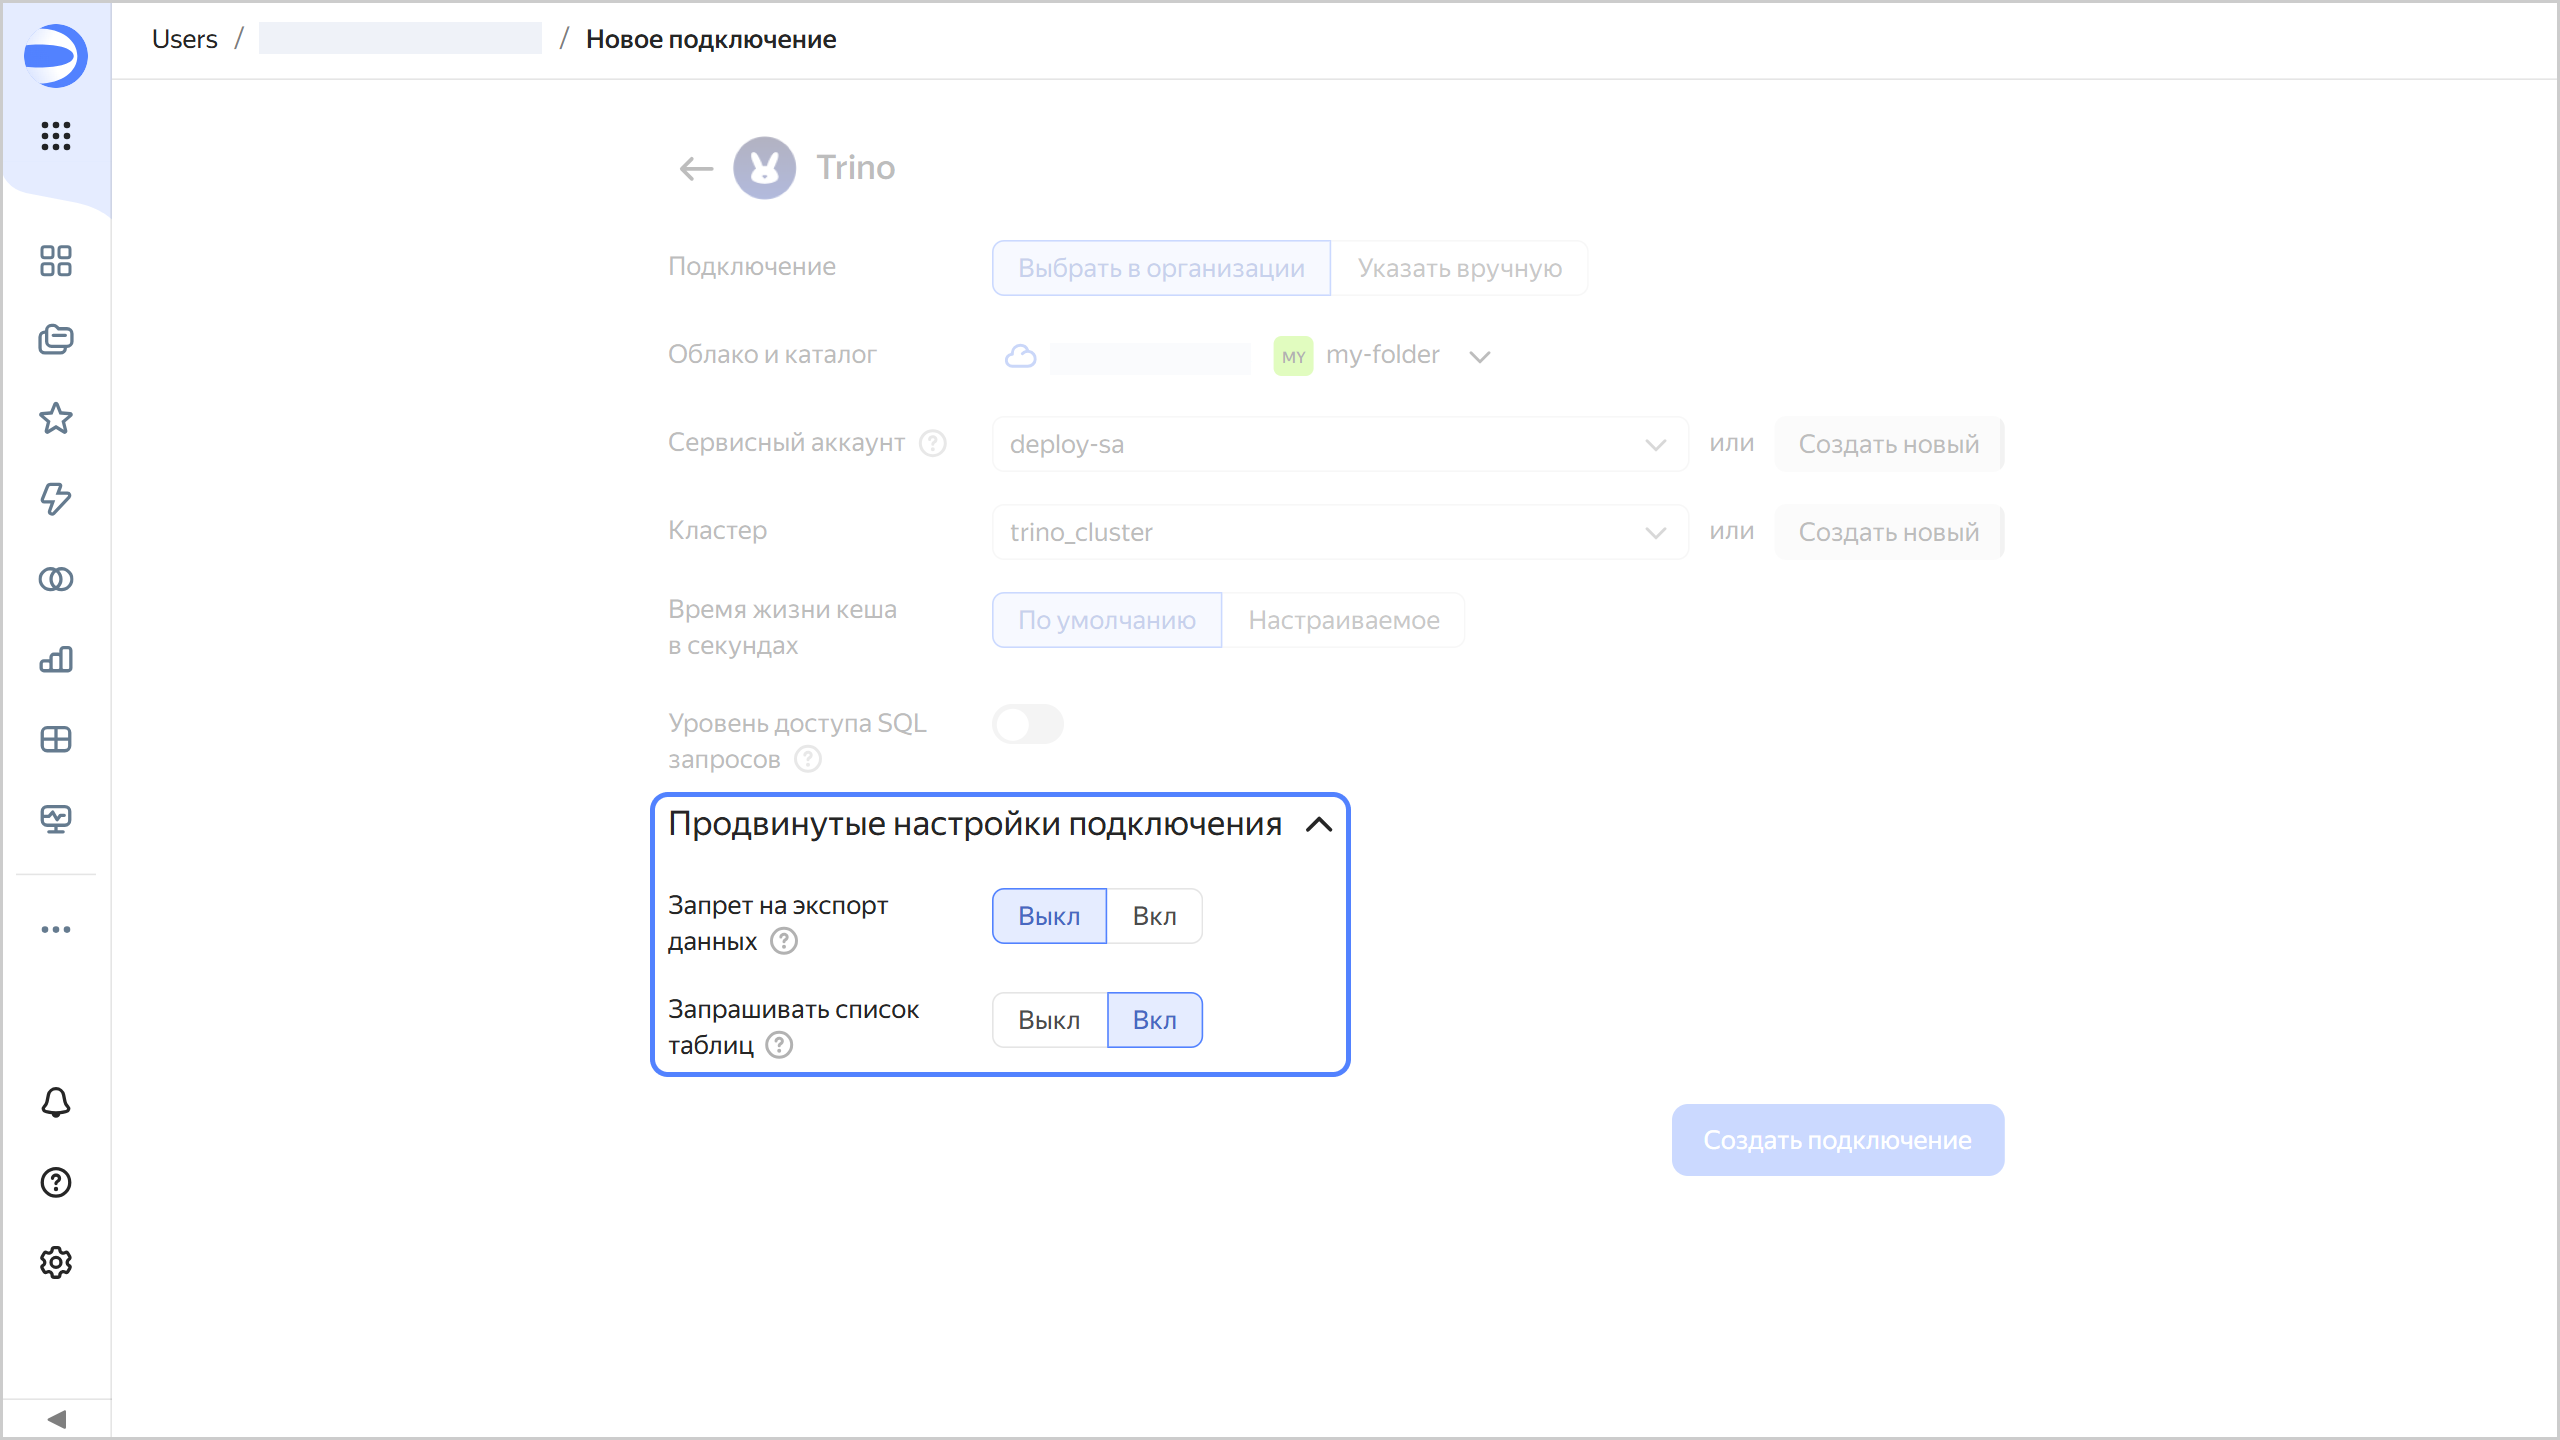The width and height of the screenshot is (2560, 1440).
Task: Toggle SQL query access level switch
Action: point(1027,724)
